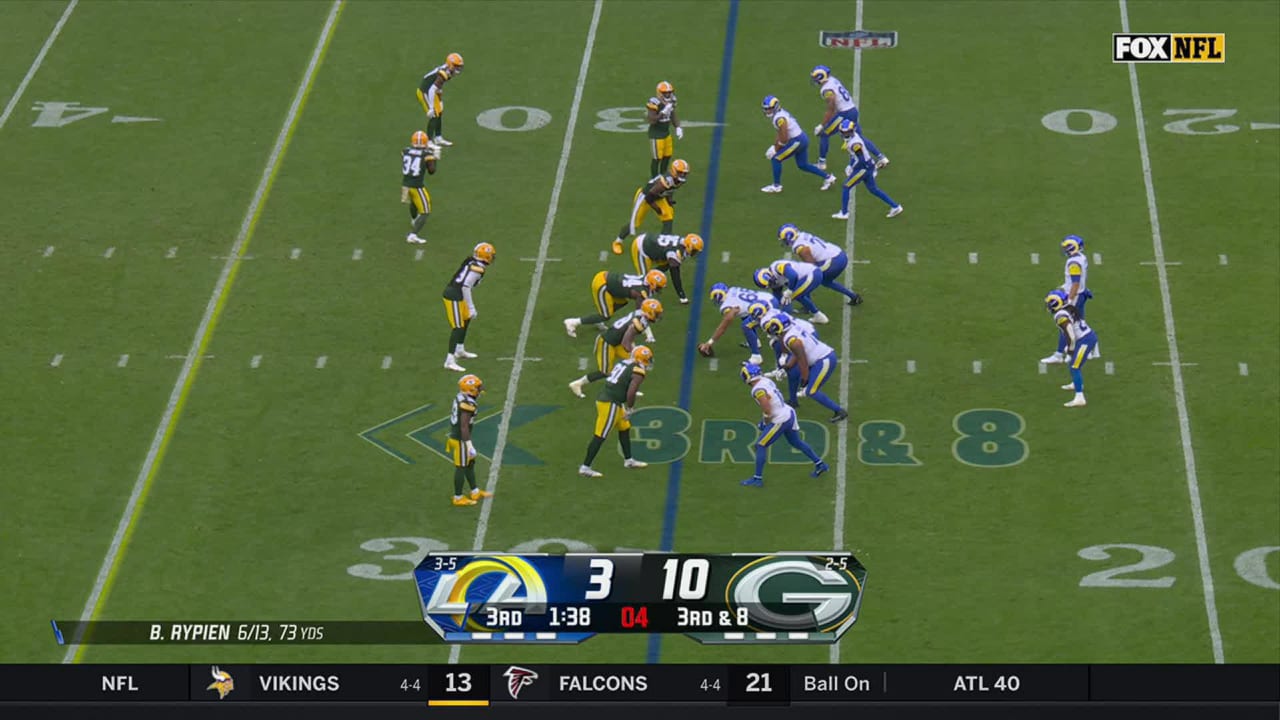Click the Vikings logo in the bottom ticker
Screen dimensions: 1280x720
coord(220,684)
